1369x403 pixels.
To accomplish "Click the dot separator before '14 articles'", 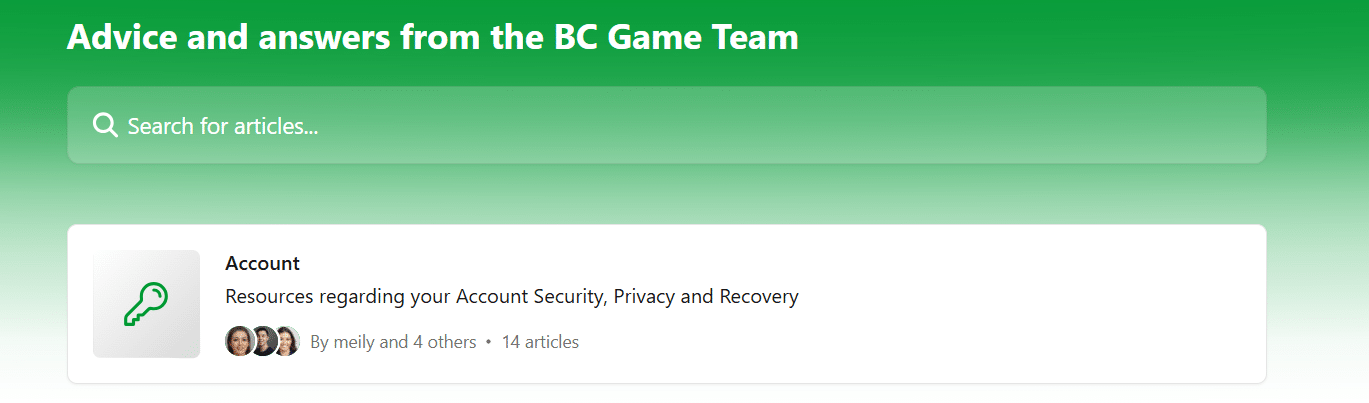I will 488,342.
